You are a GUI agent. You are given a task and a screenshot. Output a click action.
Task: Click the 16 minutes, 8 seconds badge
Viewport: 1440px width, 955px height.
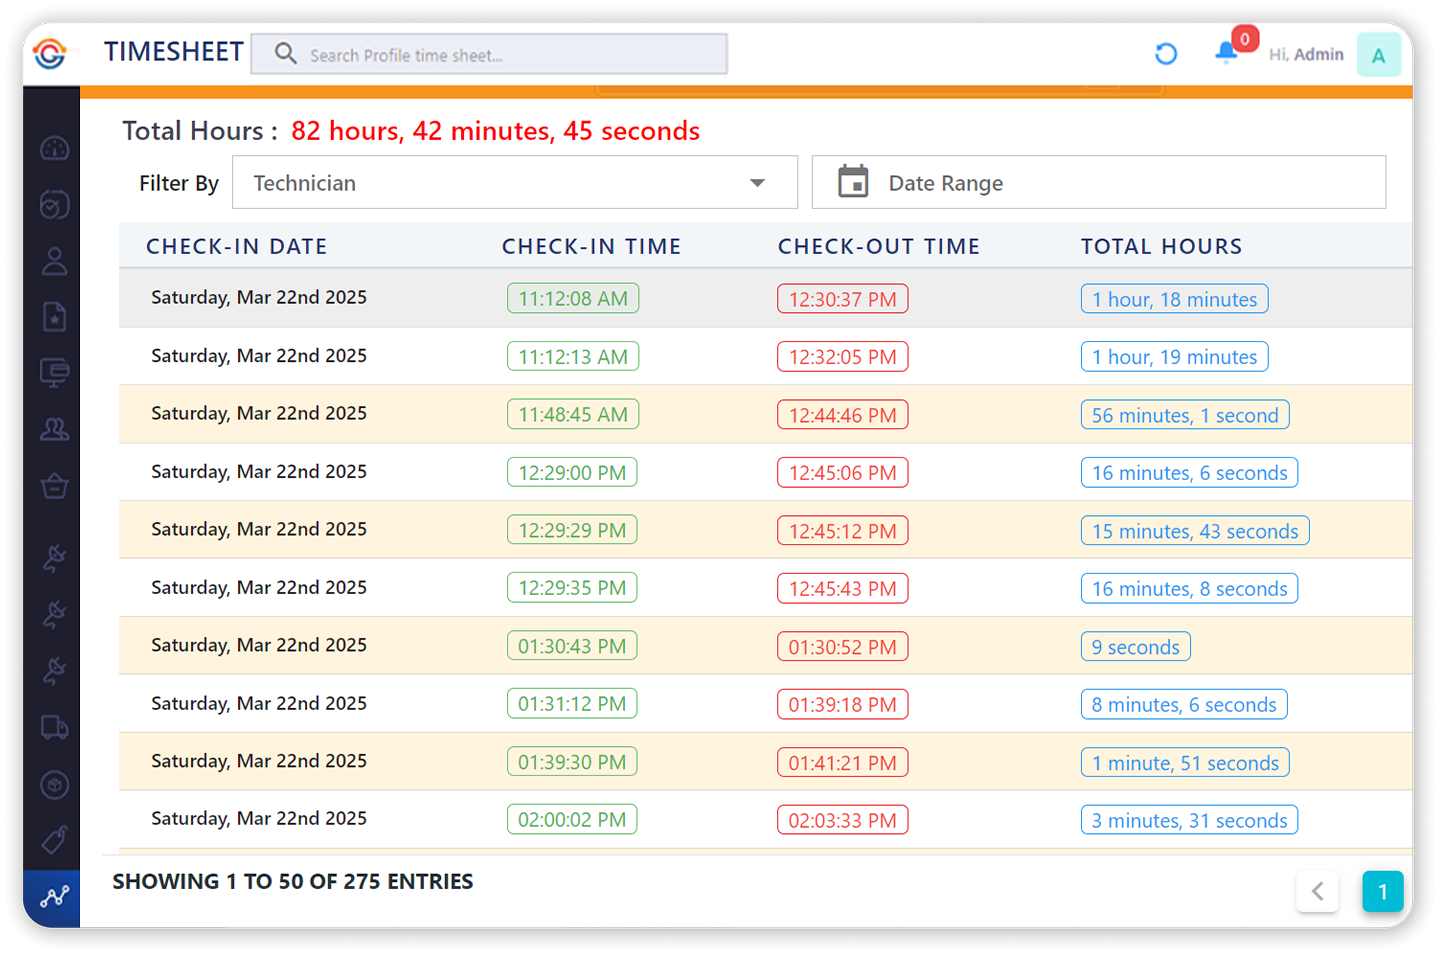[x=1190, y=589]
